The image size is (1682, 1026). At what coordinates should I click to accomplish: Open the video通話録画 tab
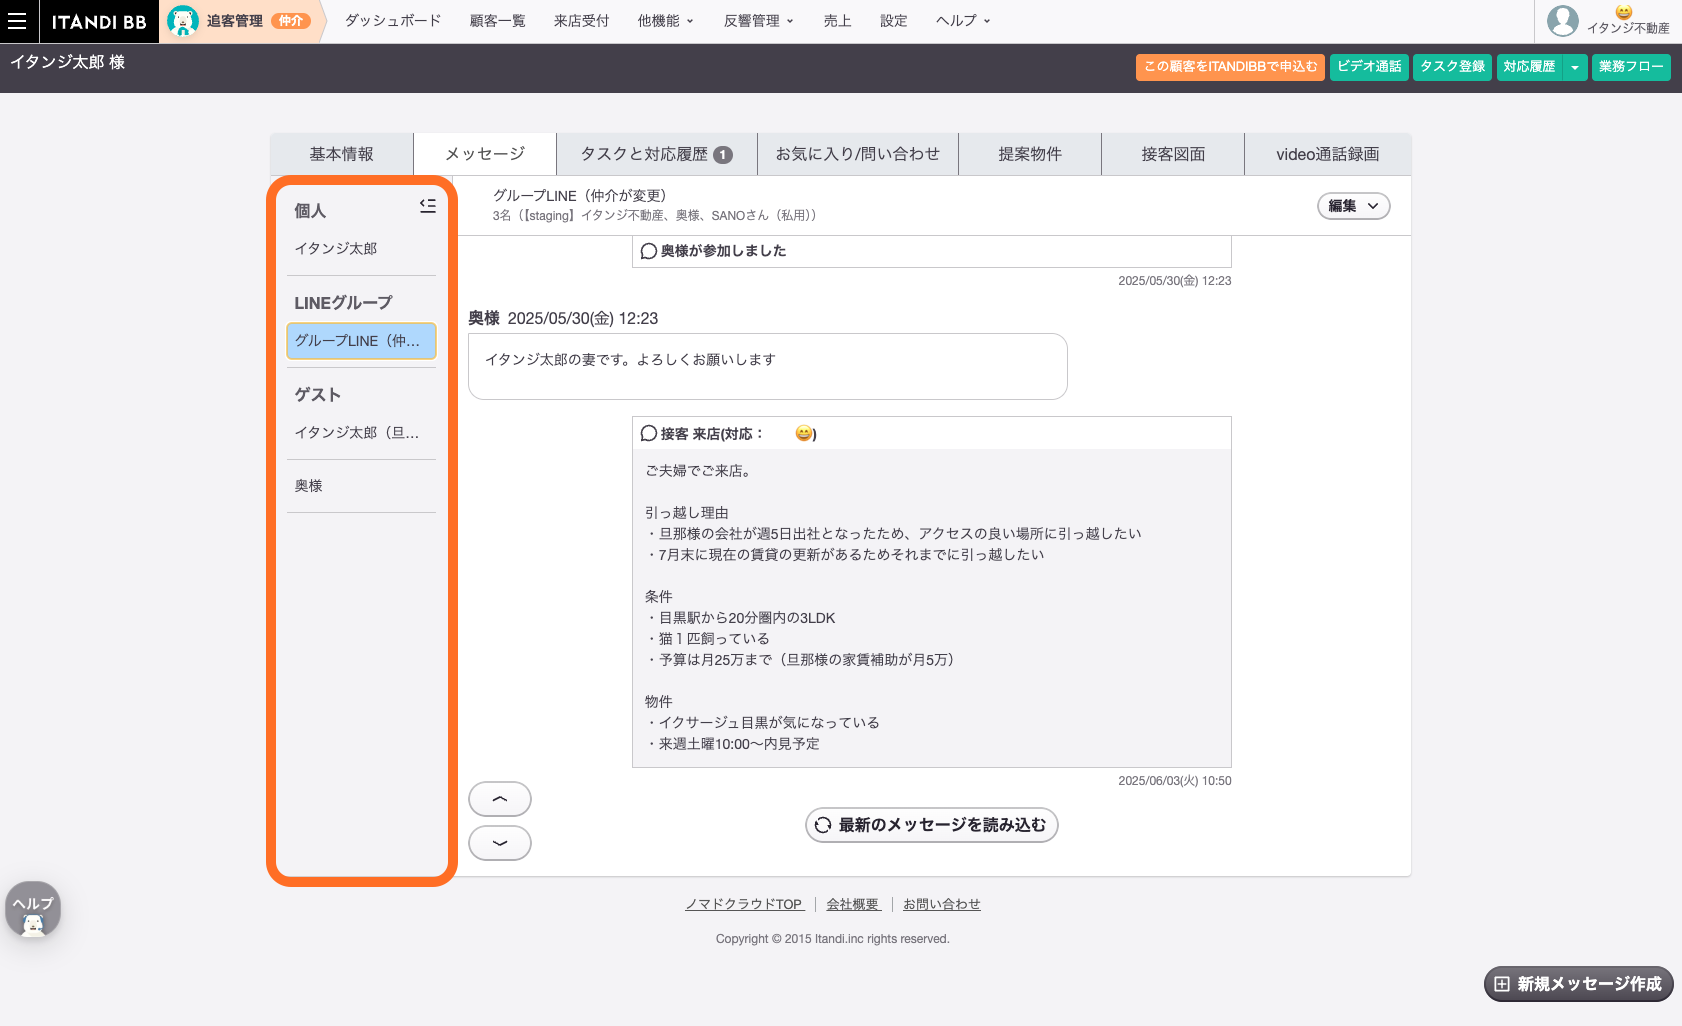click(x=1328, y=154)
